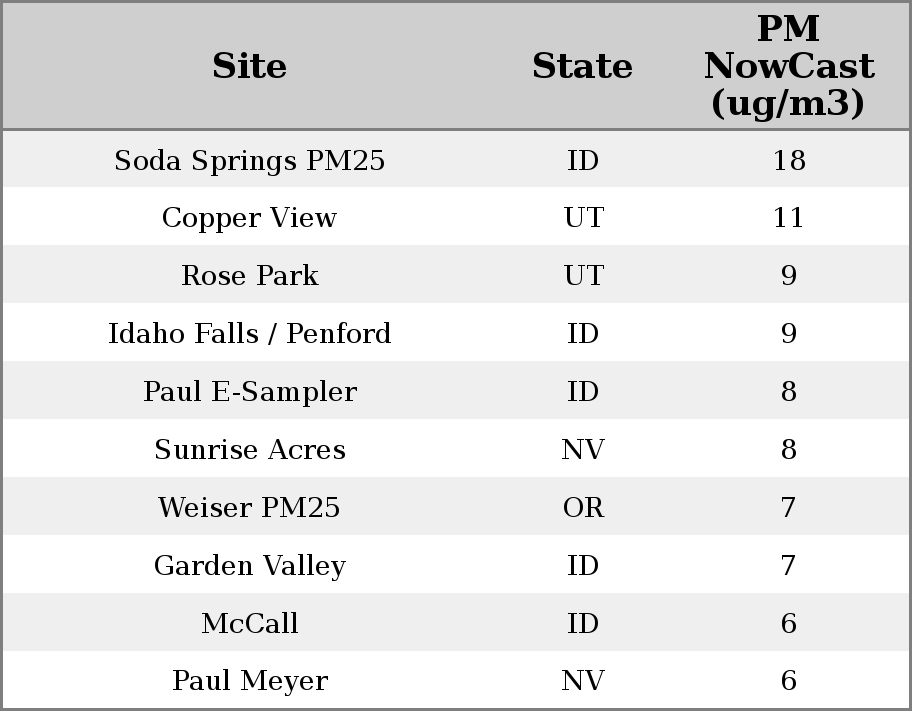The width and height of the screenshot is (912, 711).
Task: Select the Idaho Falls / Penford site cell
Action: pyautogui.click(x=249, y=334)
